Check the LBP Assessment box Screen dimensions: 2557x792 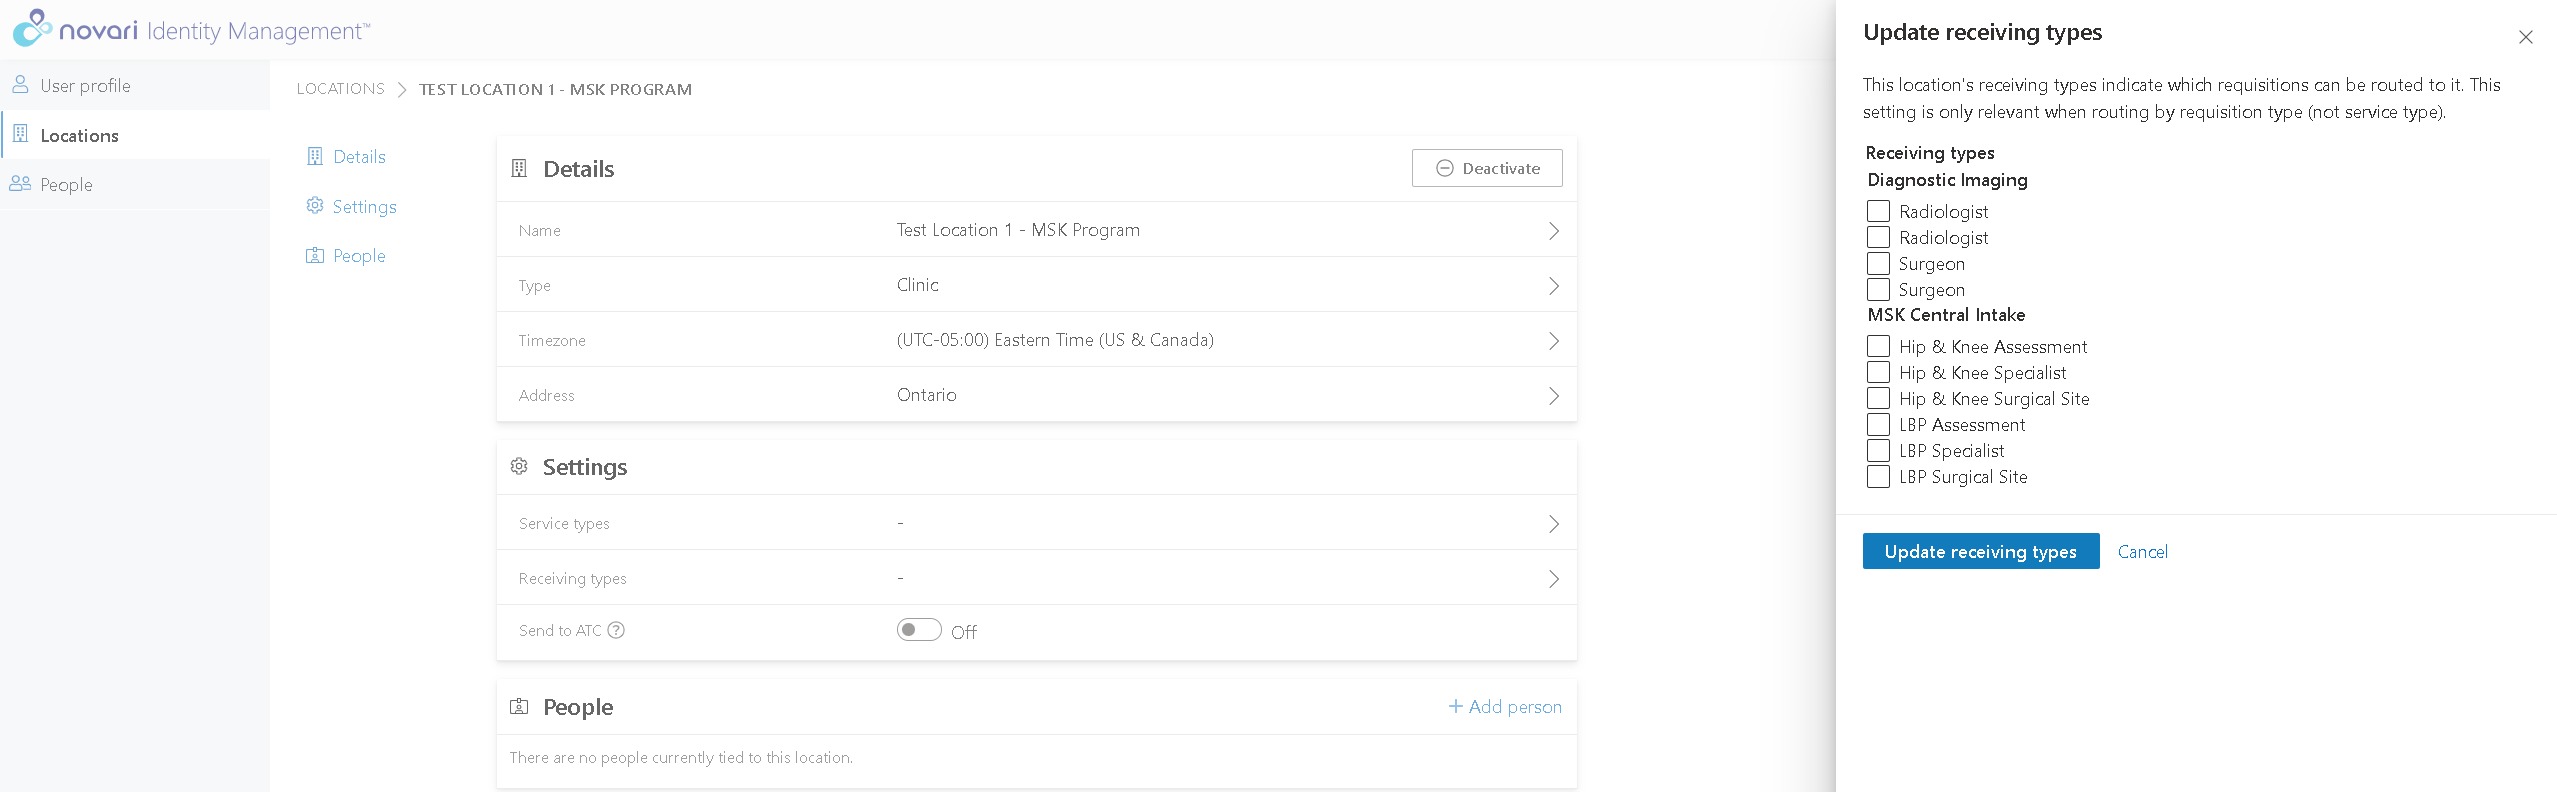point(1878,424)
